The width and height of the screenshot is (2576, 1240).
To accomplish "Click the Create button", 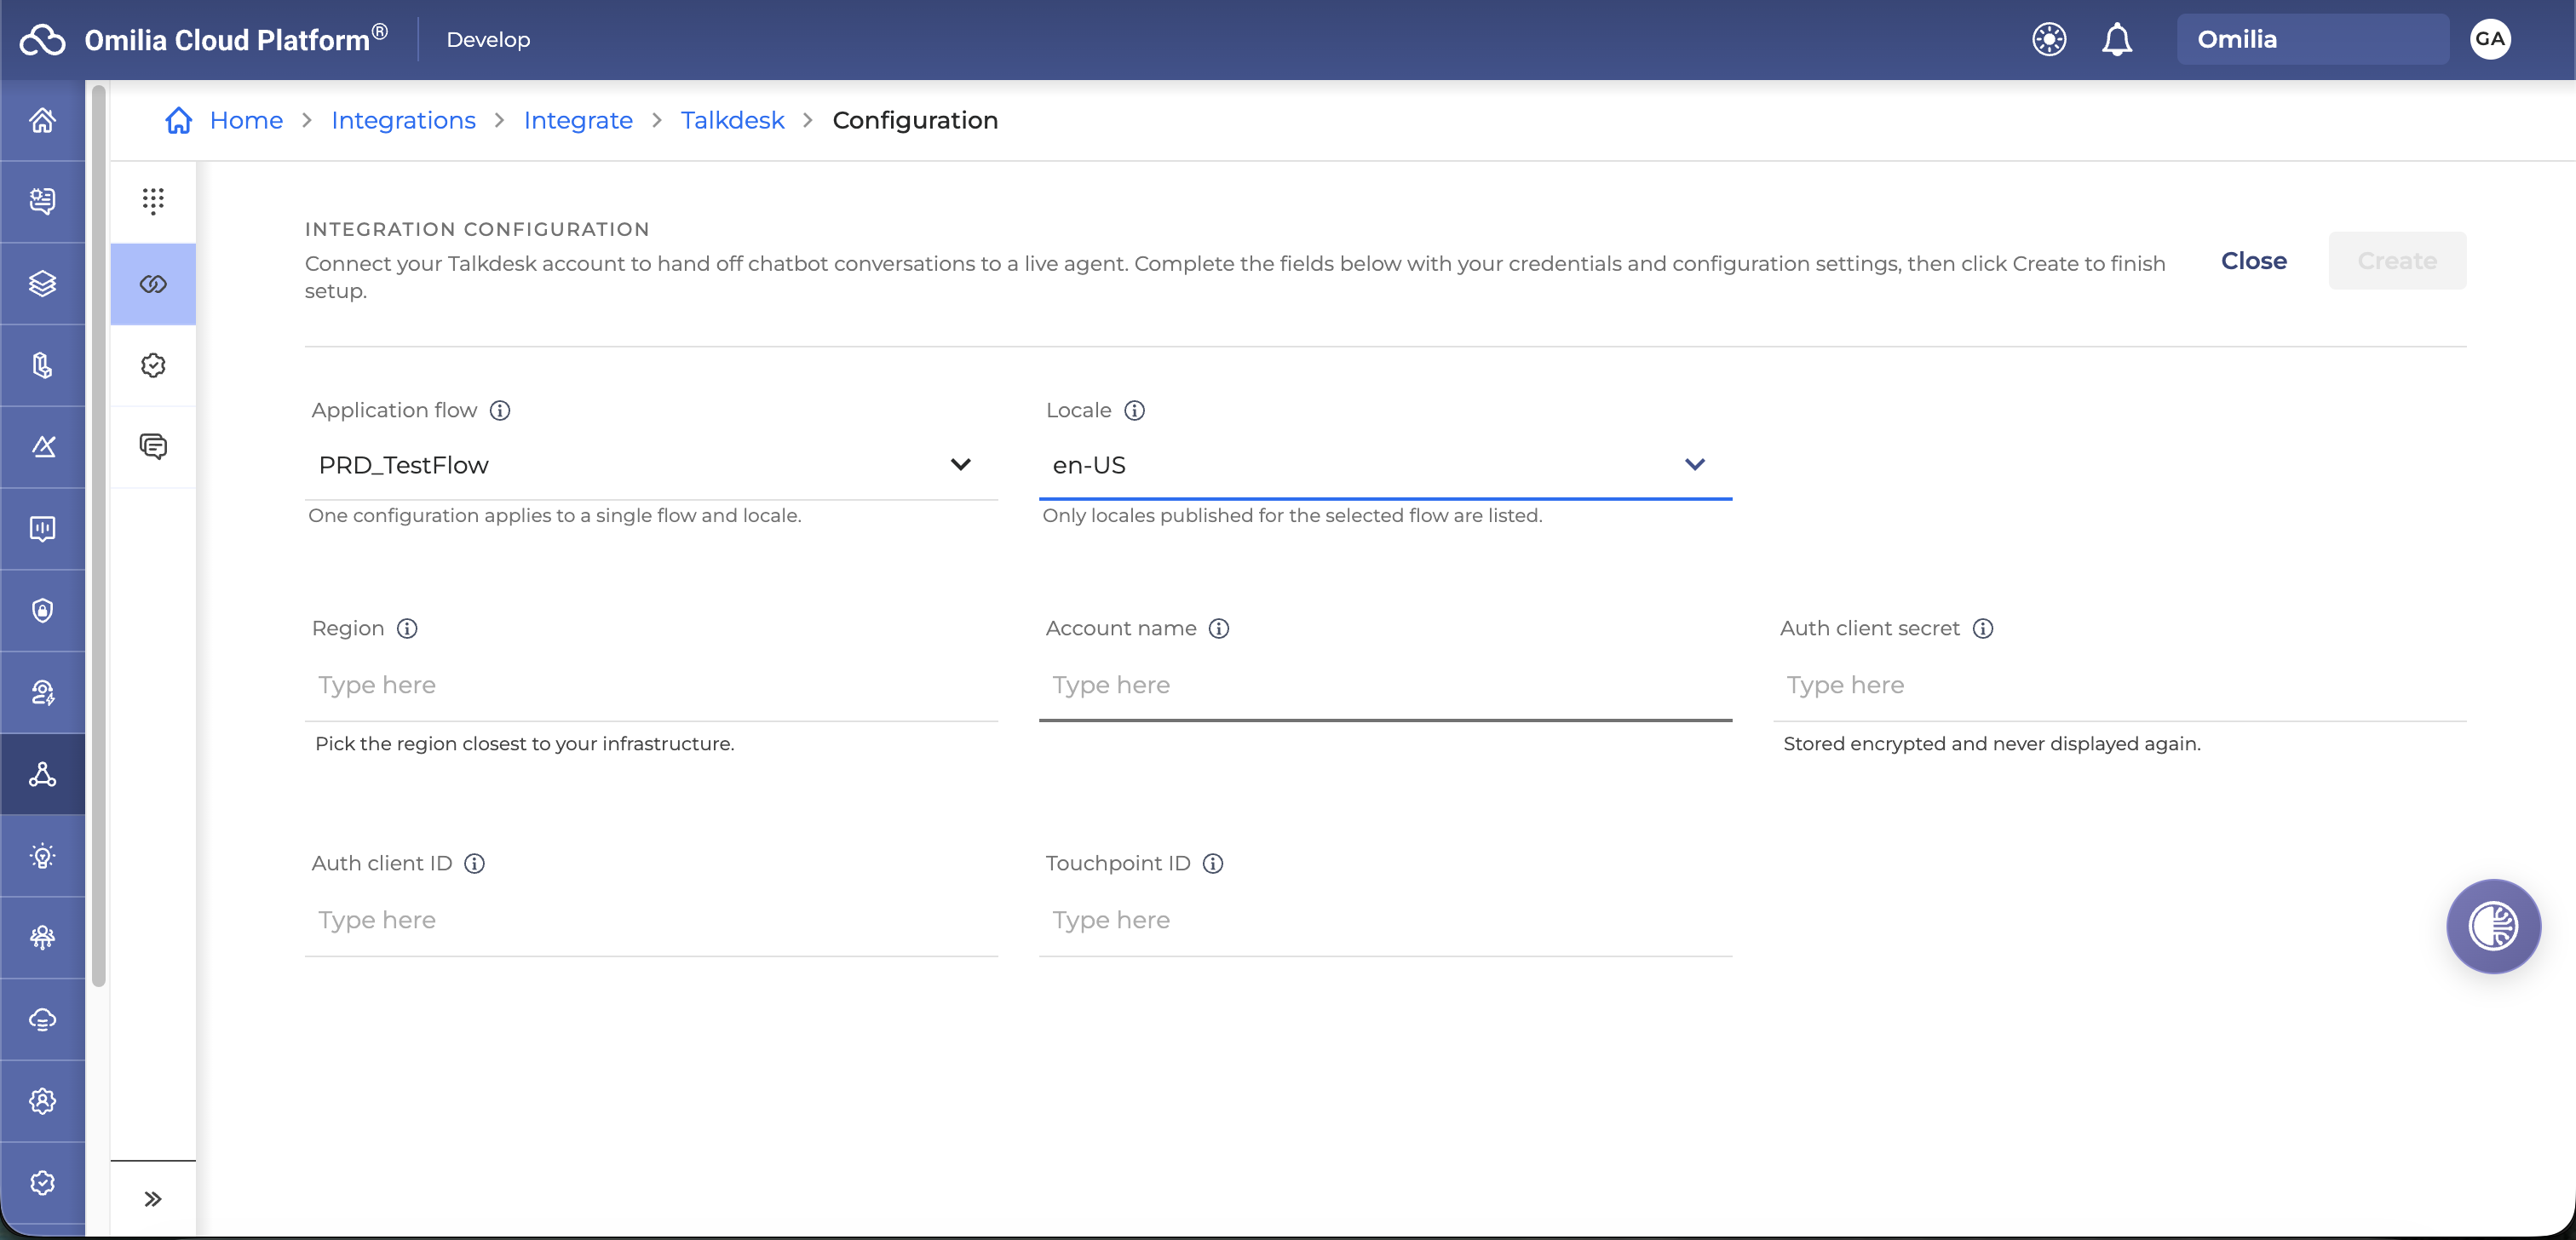I will 2397,261.
